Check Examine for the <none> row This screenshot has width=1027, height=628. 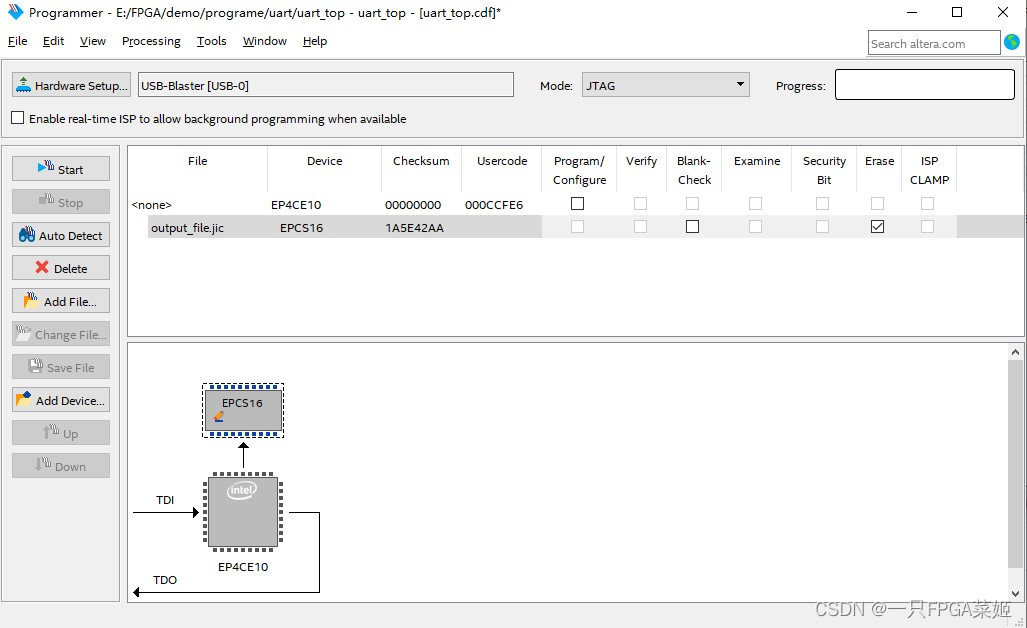[x=755, y=204]
